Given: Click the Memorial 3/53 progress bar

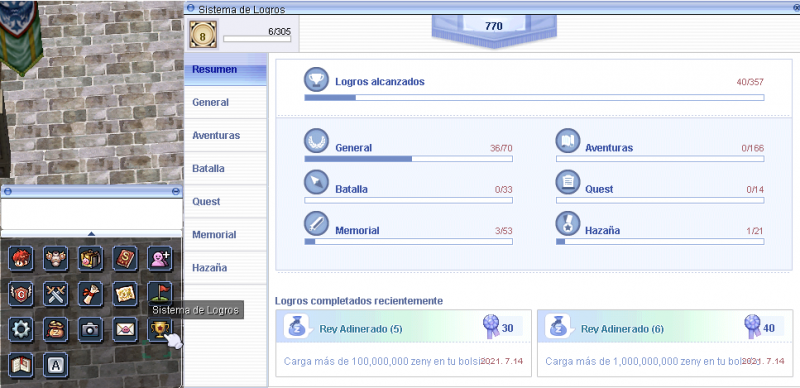Looking at the screenshot, I should [408, 241].
